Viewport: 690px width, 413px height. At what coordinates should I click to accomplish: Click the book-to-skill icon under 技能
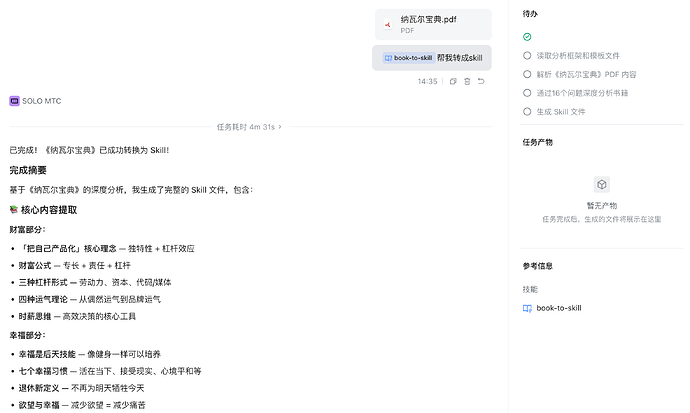coord(527,308)
